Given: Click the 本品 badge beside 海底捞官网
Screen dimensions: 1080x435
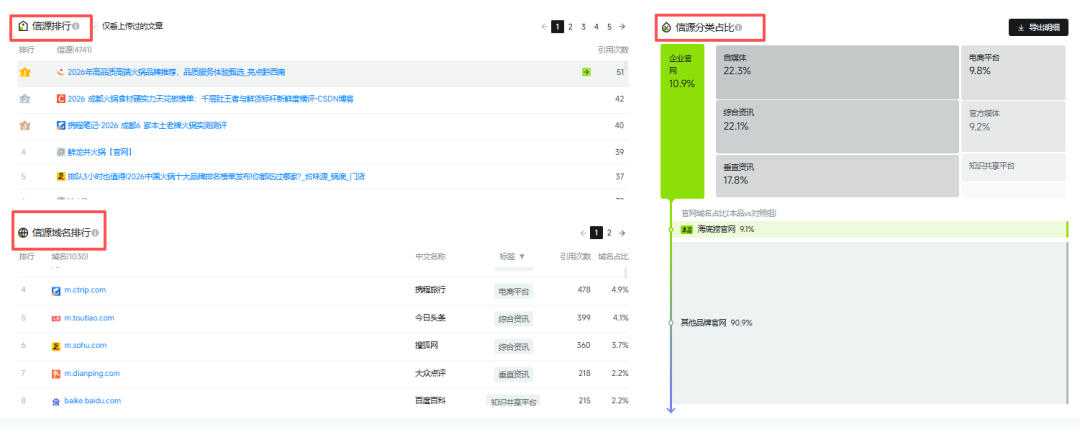Looking at the screenshot, I should click(x=687, y=230).
